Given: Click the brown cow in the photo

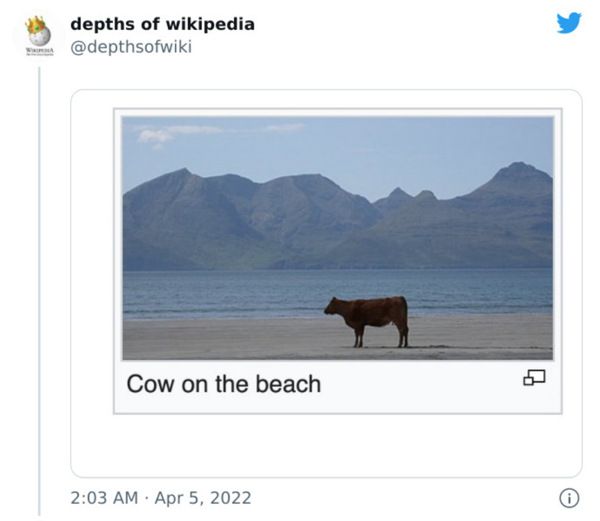Looking at the screenshot, I should click(370, 318).
